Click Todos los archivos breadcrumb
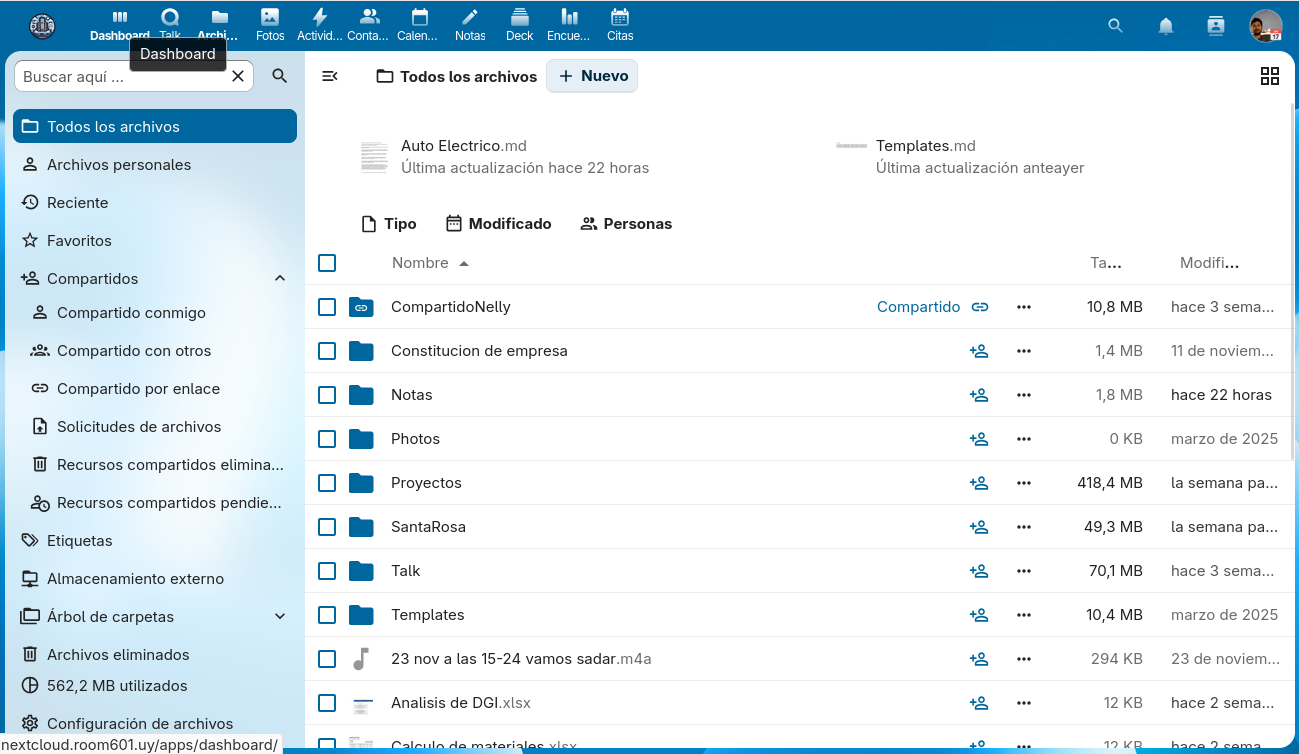 coord(456,76)
